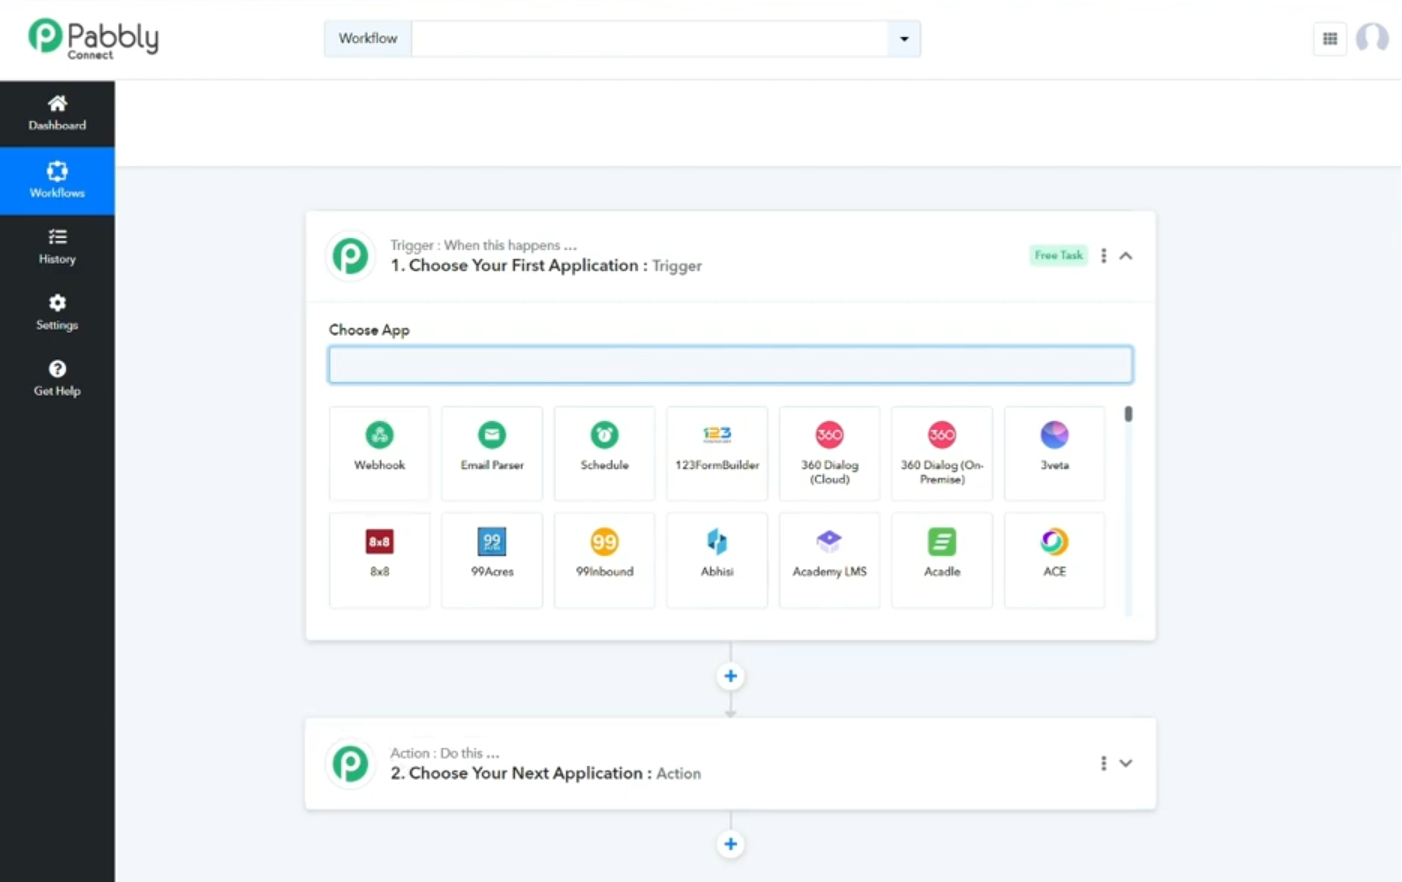
Task: Click the Pabbly Connect logo
Action: click(93, 38)
